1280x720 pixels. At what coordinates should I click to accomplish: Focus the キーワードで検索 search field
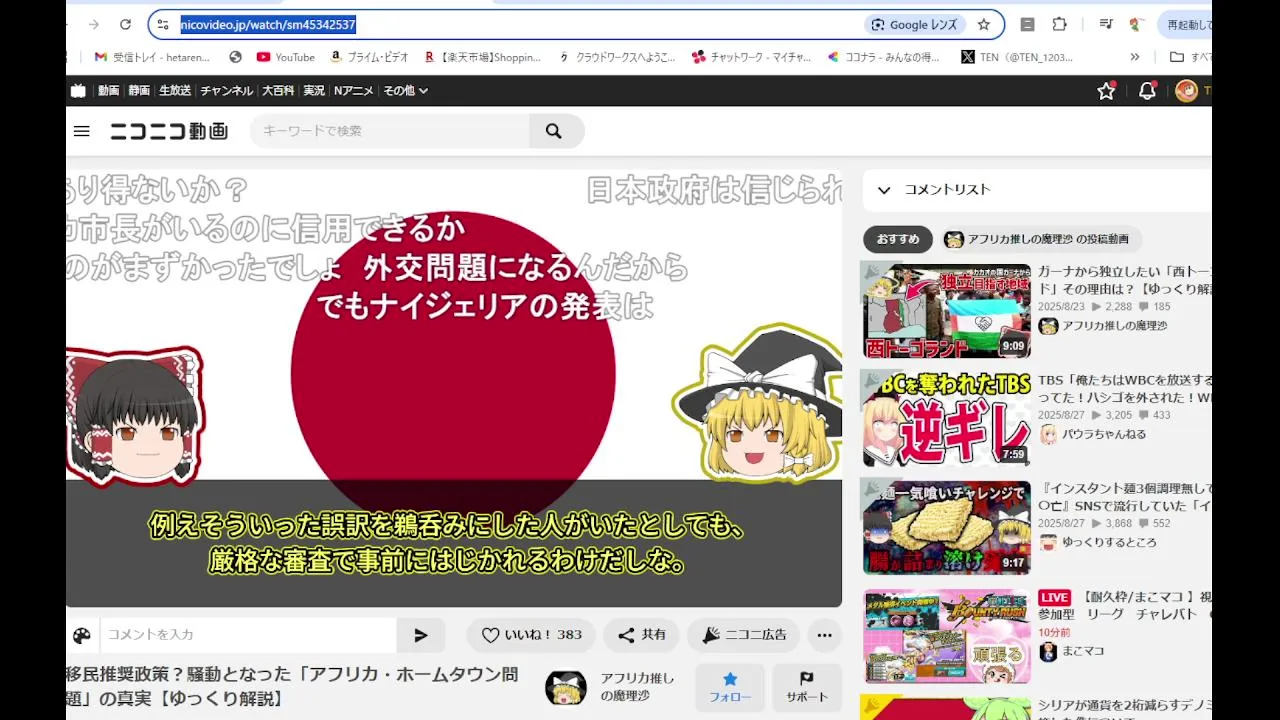pyautogui.click(x=390, y=131)
